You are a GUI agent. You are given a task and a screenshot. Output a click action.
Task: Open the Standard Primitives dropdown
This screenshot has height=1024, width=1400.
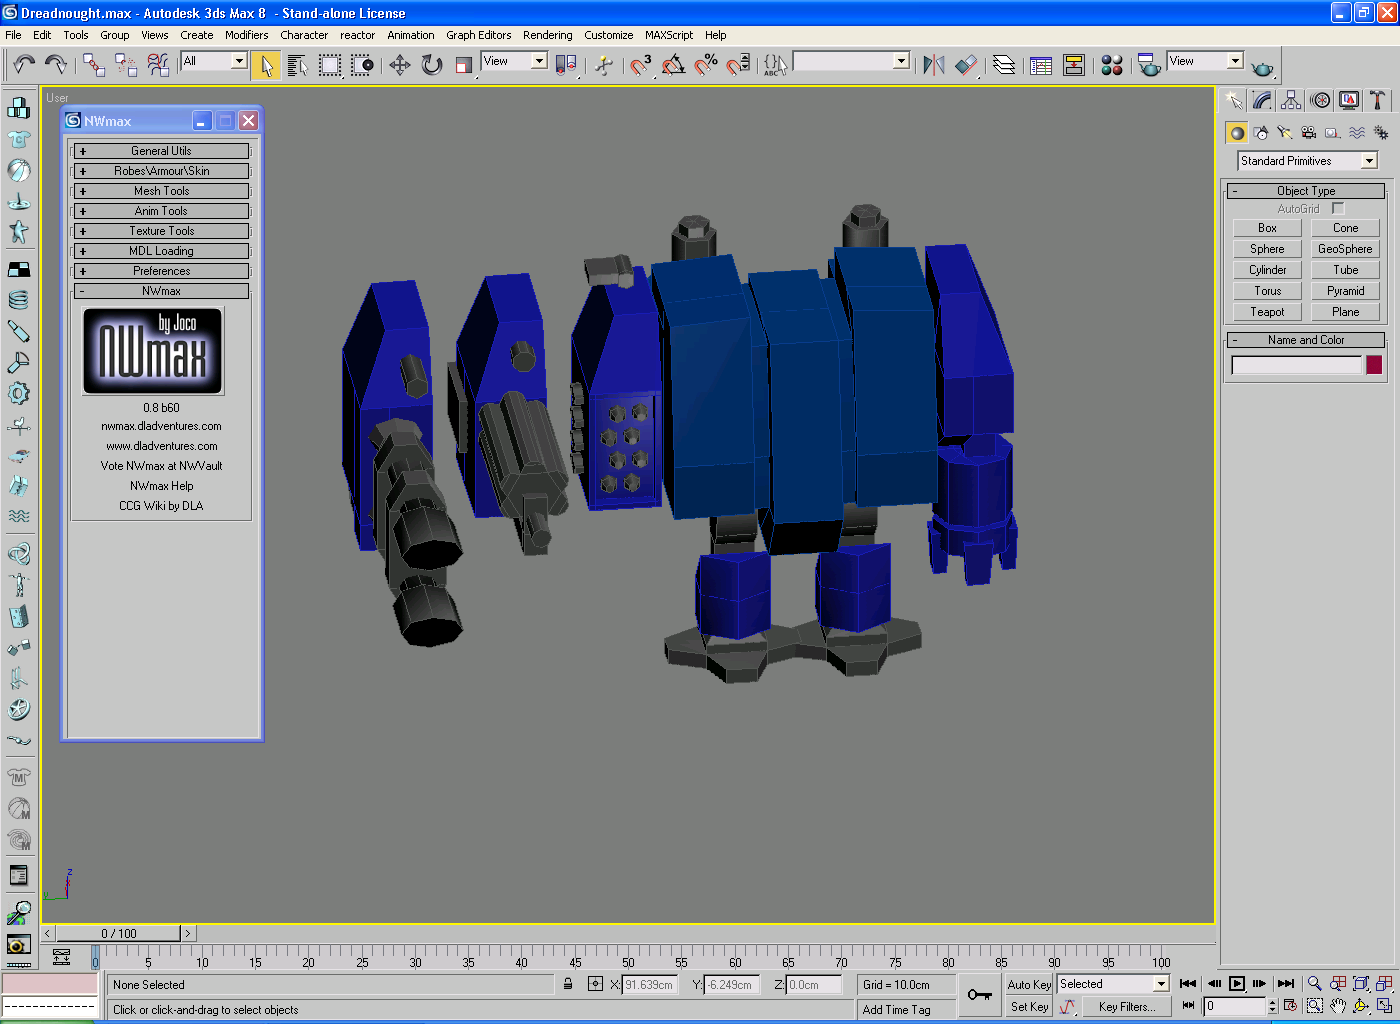(1308, 161)
